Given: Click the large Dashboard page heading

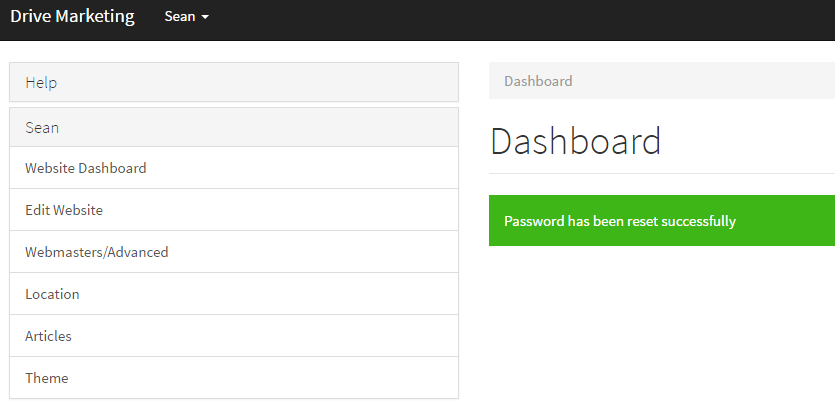Looking at the screenshot, I should [575, 141].
